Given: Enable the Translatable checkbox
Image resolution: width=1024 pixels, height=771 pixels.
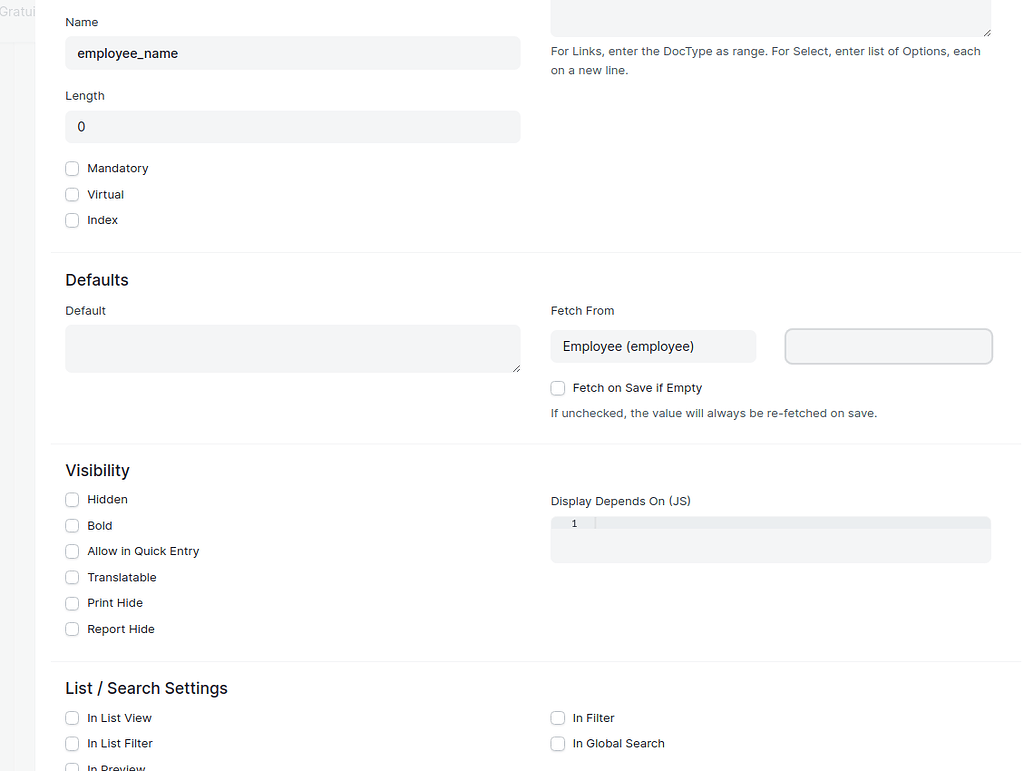Looking at the screenshot, I should (72, 578).
